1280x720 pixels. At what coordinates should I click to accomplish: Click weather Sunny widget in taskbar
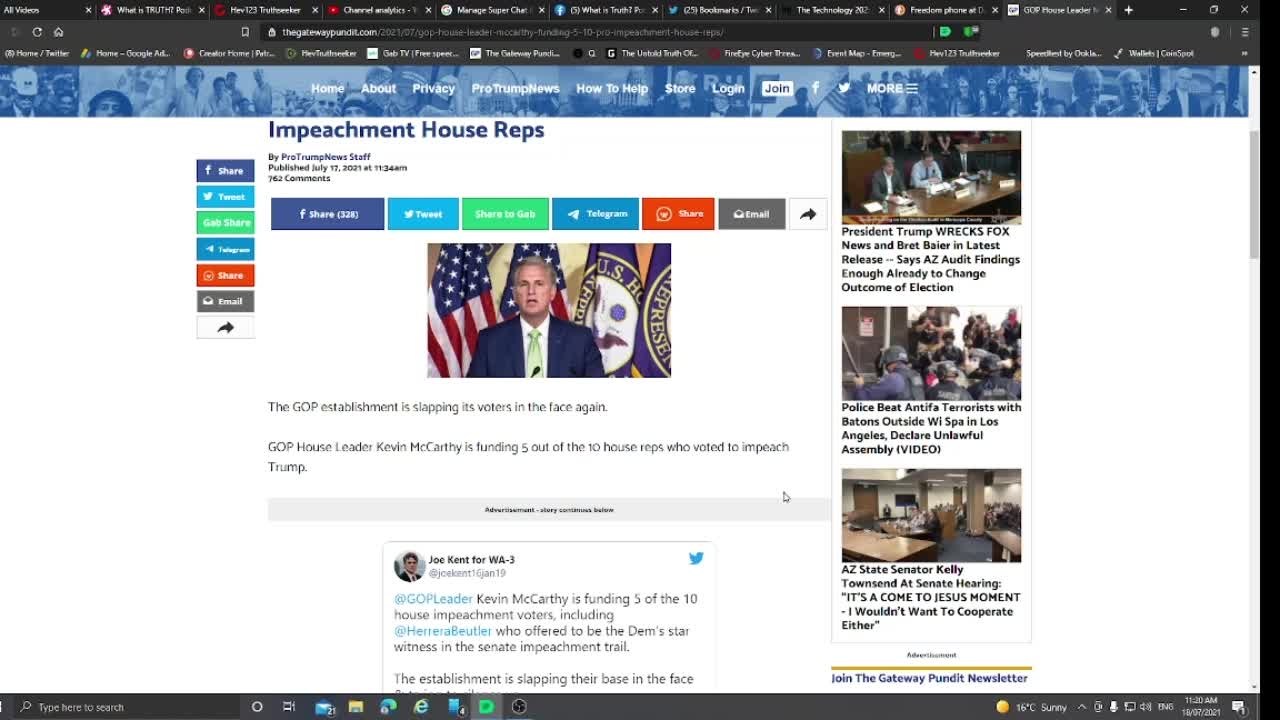[x=1032, y=707]
